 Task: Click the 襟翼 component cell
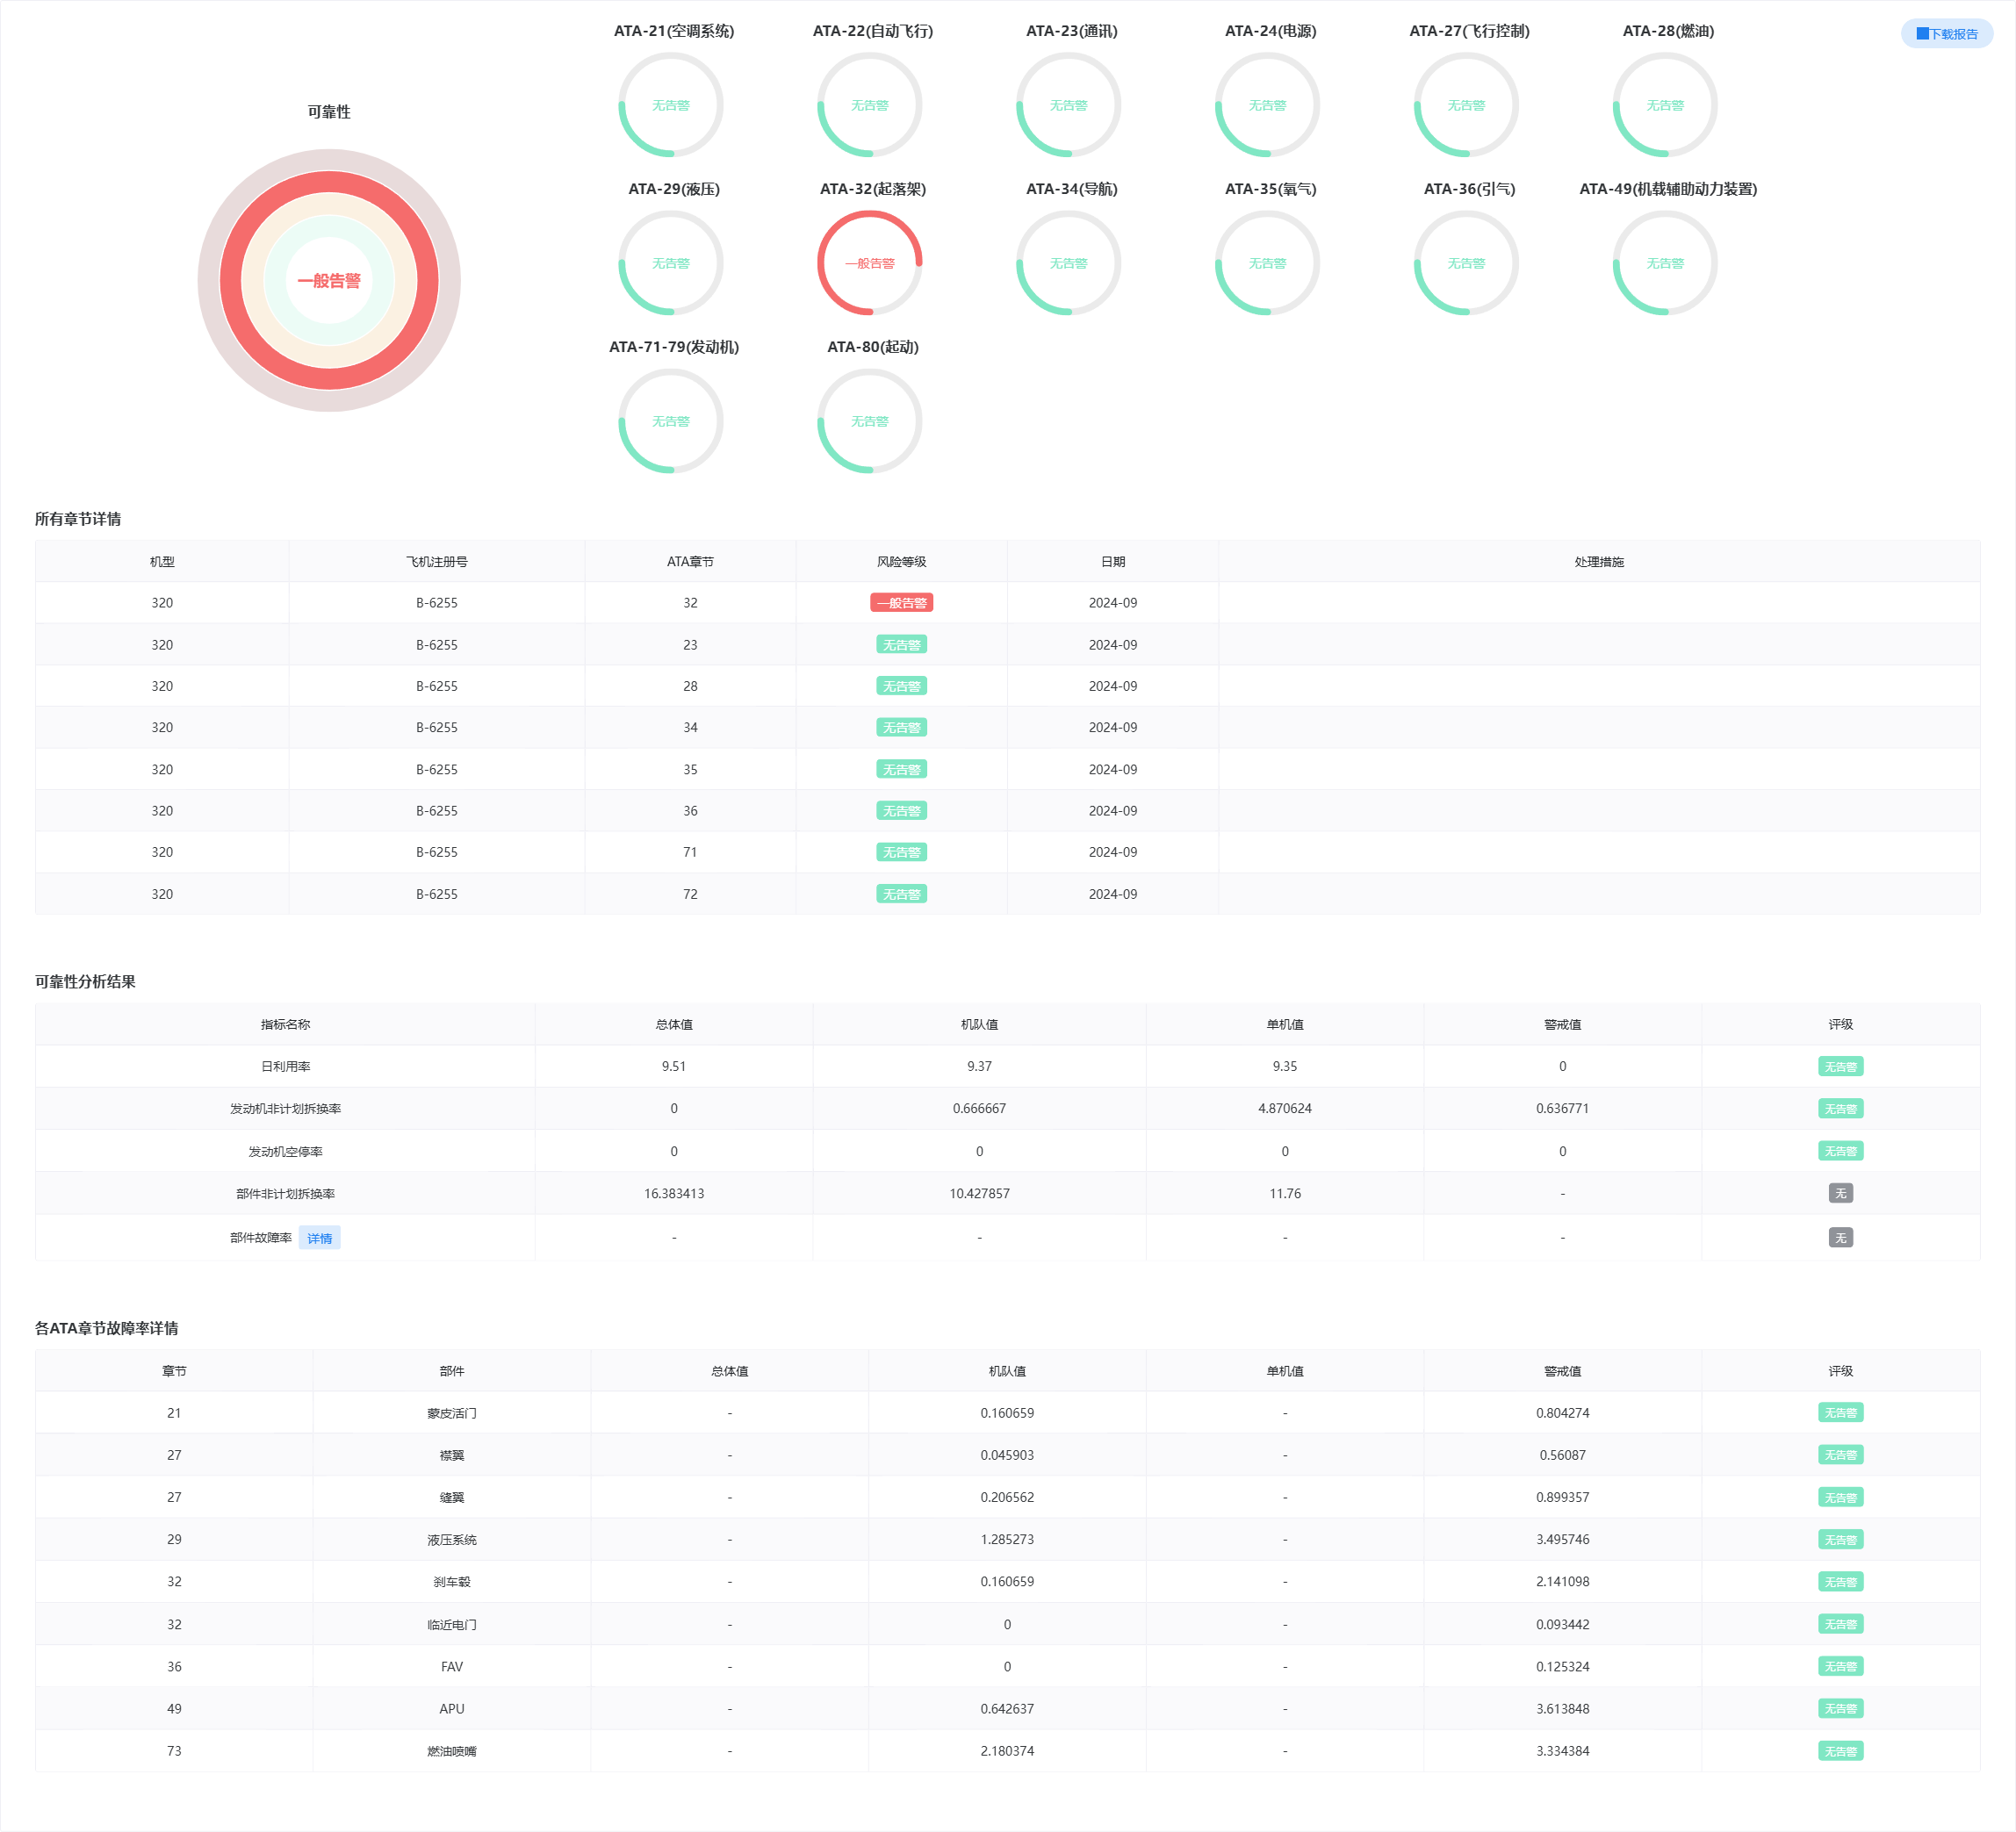(x=452, y=1456)
